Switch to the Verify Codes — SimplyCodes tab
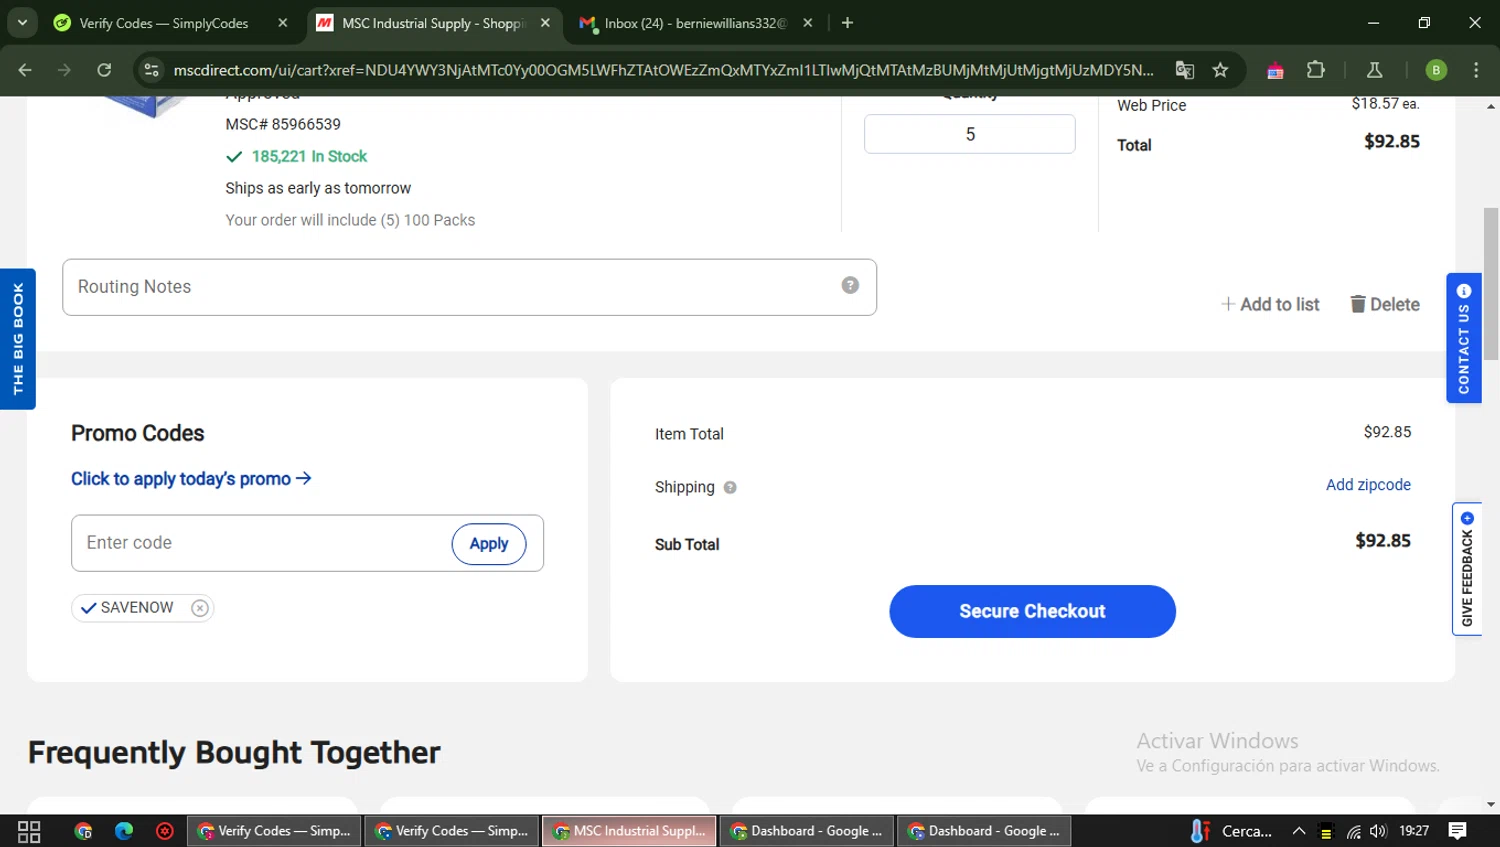The width and height of the screenshot is (1500, 847). coord(165,23)
